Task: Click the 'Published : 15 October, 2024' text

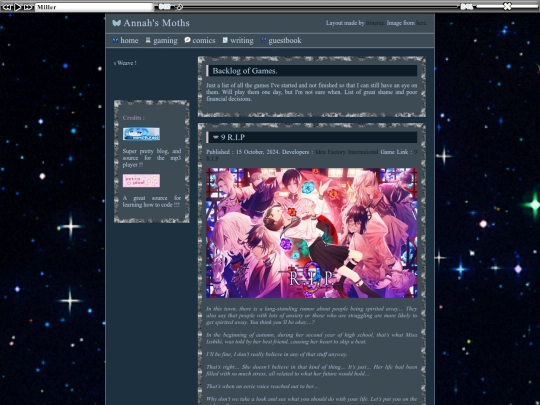Action: (x=243, y=152)
